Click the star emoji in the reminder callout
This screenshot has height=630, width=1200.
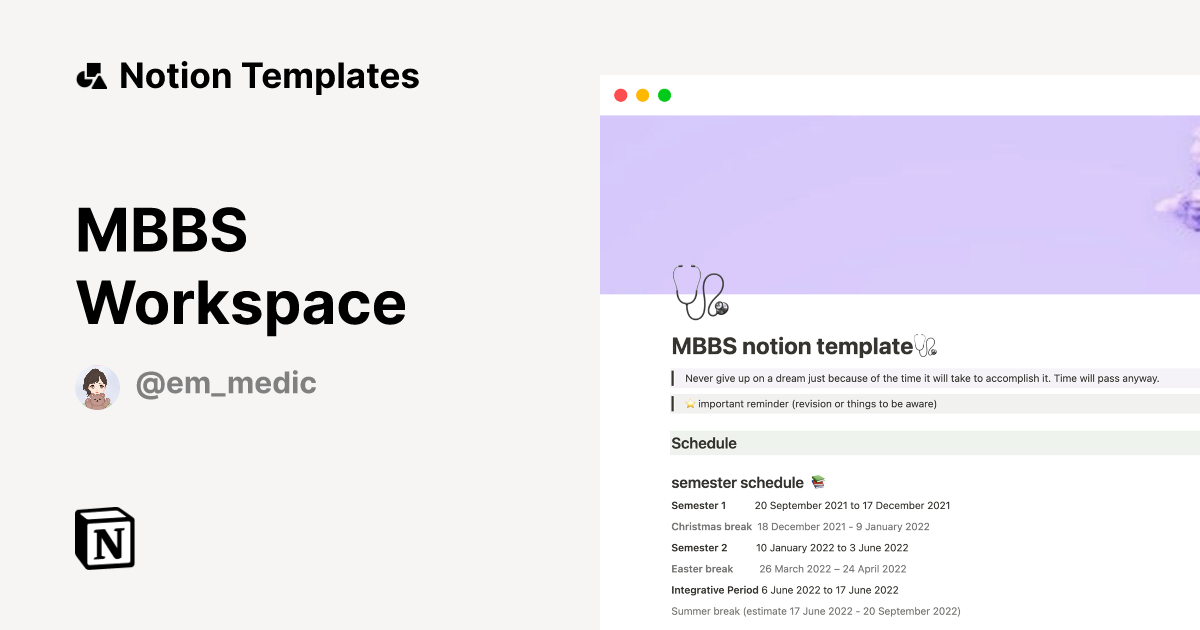(689, 403)
